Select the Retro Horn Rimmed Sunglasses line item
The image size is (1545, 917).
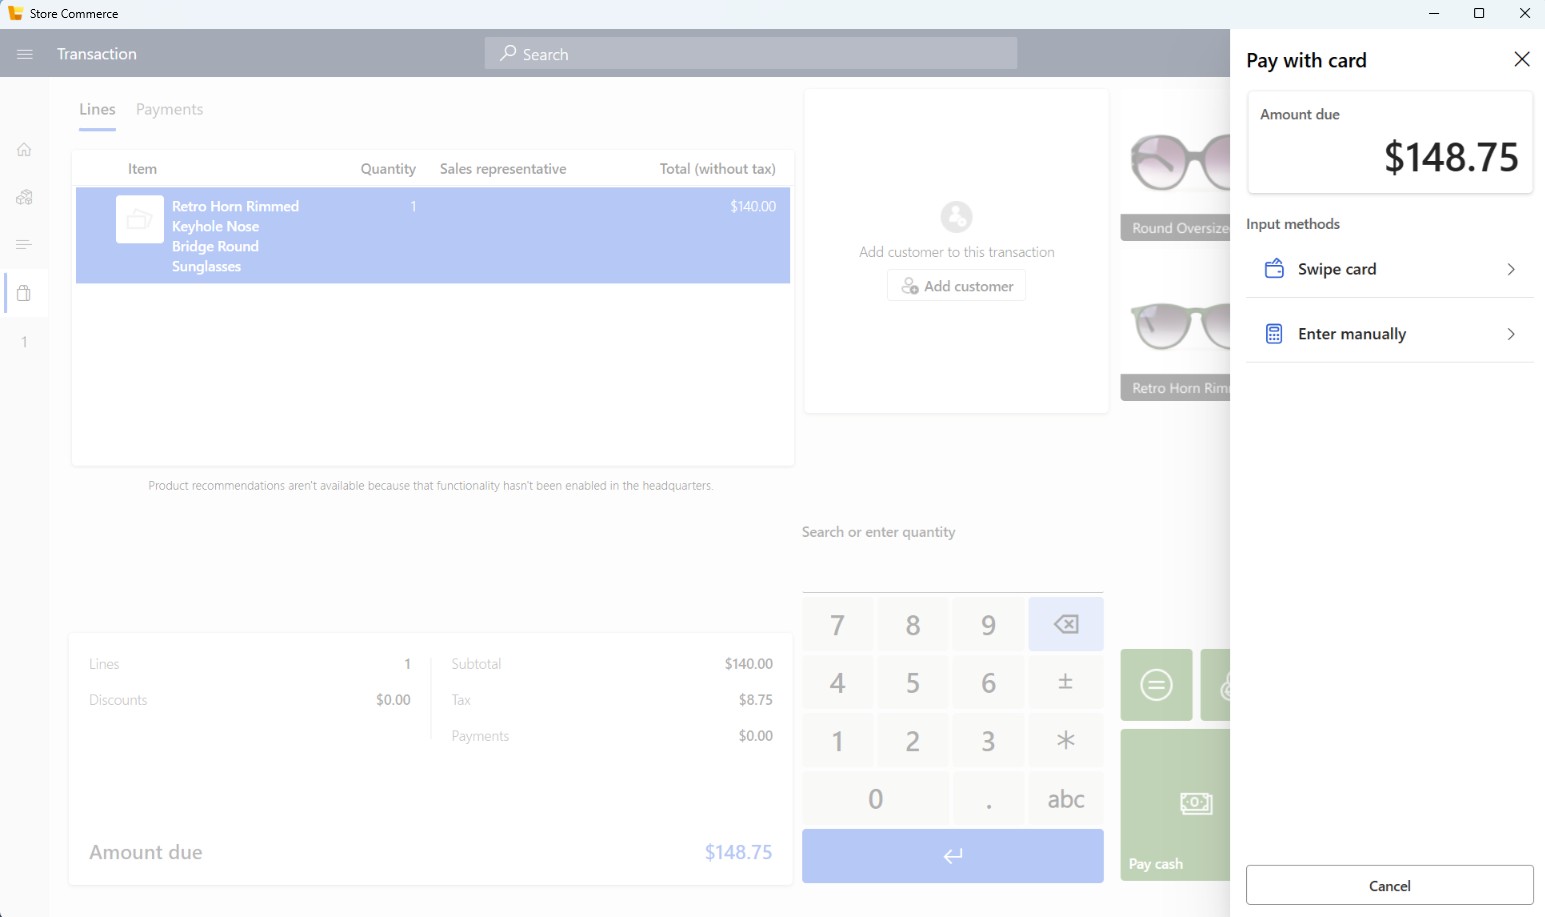tap(432, 236)
